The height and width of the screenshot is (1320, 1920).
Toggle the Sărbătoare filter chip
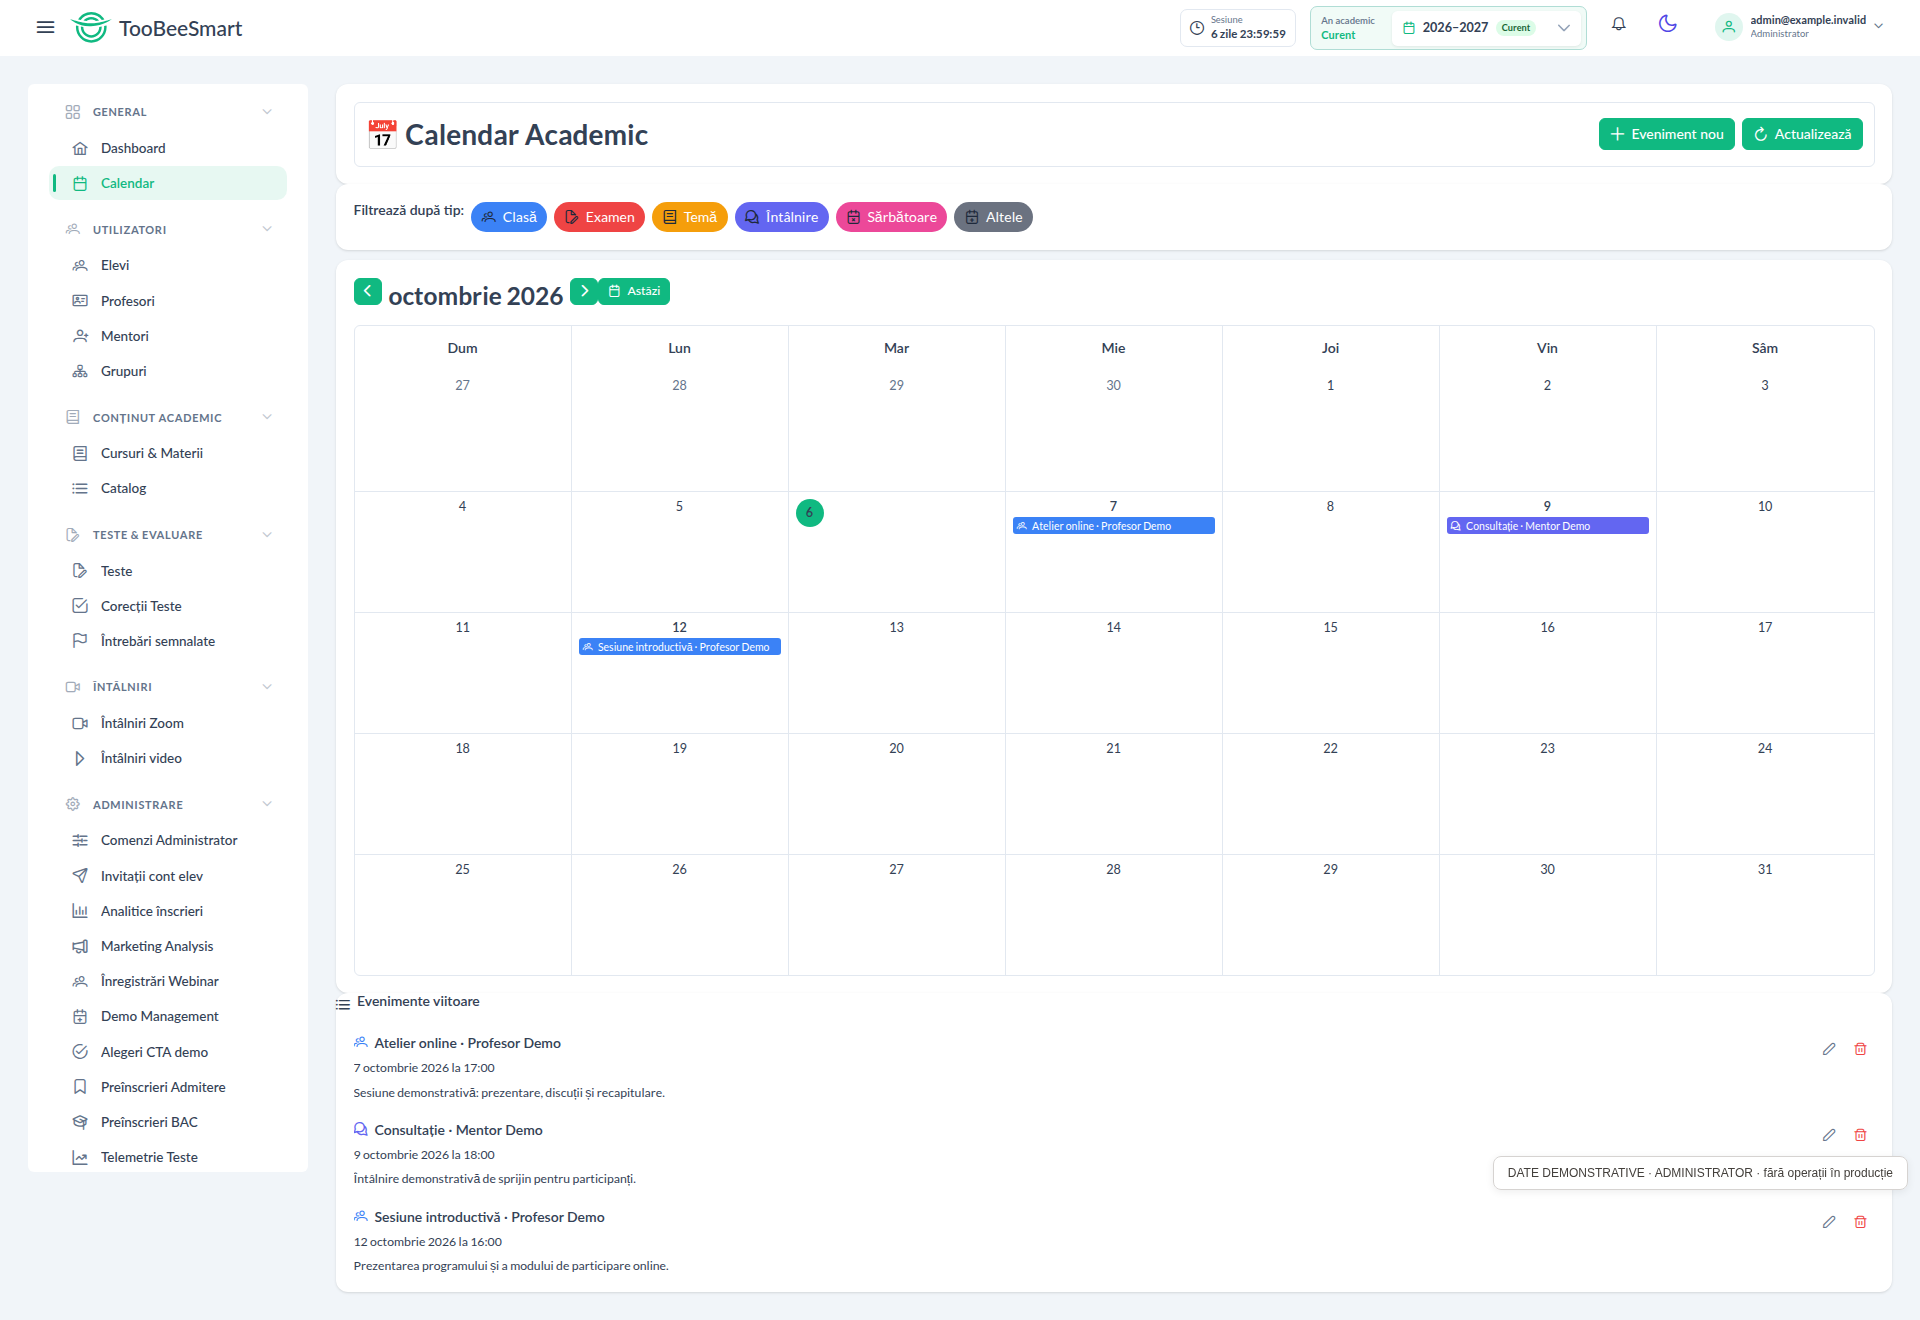coord(891,217)
